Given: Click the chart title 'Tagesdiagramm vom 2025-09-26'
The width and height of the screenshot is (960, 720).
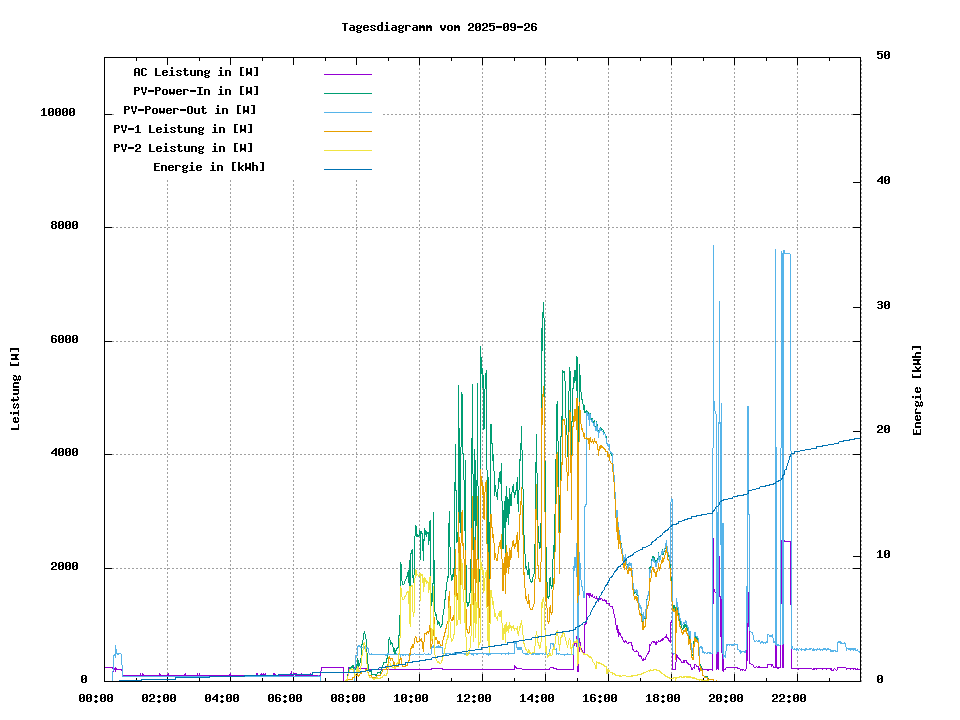Looking at the screenshot, I should [x=439, y=27].
